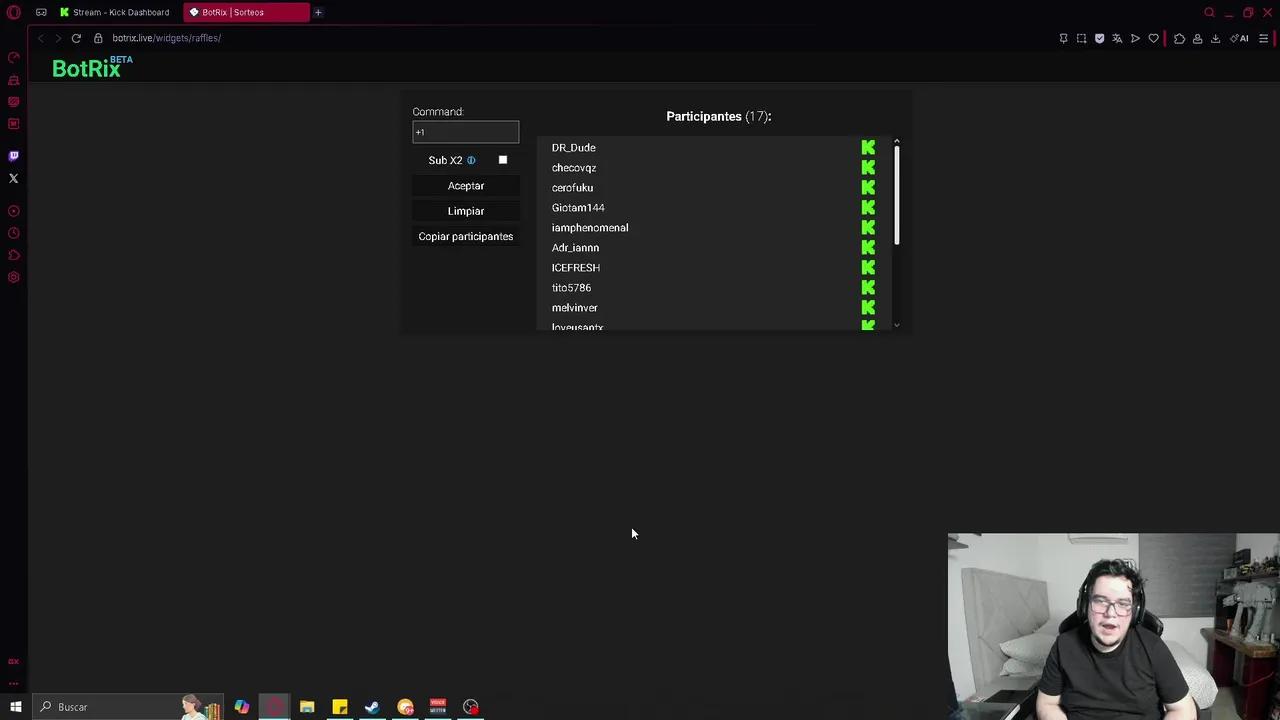The image size is (1280, 720).
Task: Select participant ICEFRESH
Action: click(576, 267)
